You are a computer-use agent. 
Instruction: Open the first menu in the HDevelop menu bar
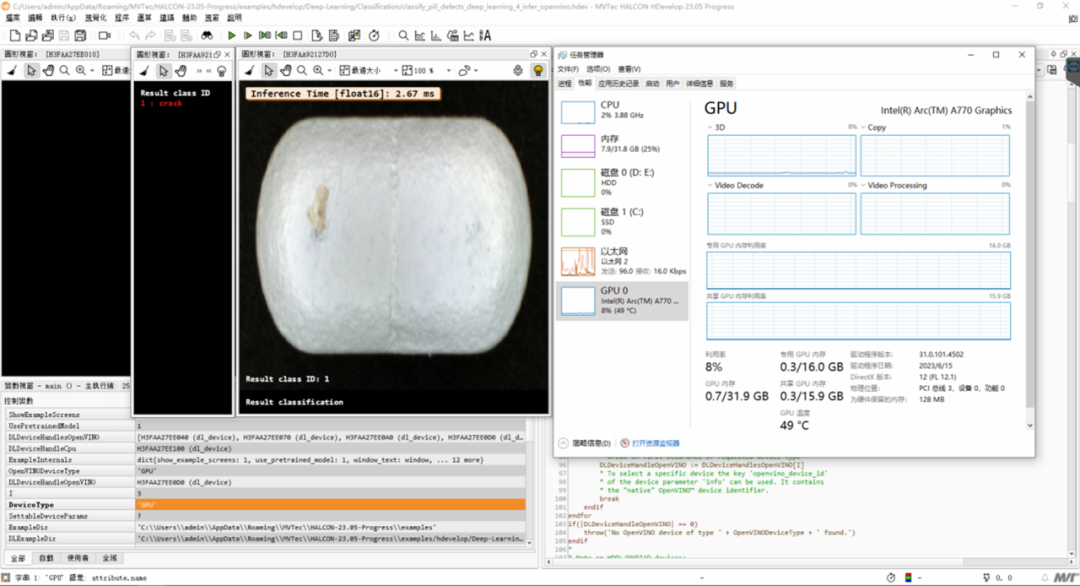click(13, 18)
